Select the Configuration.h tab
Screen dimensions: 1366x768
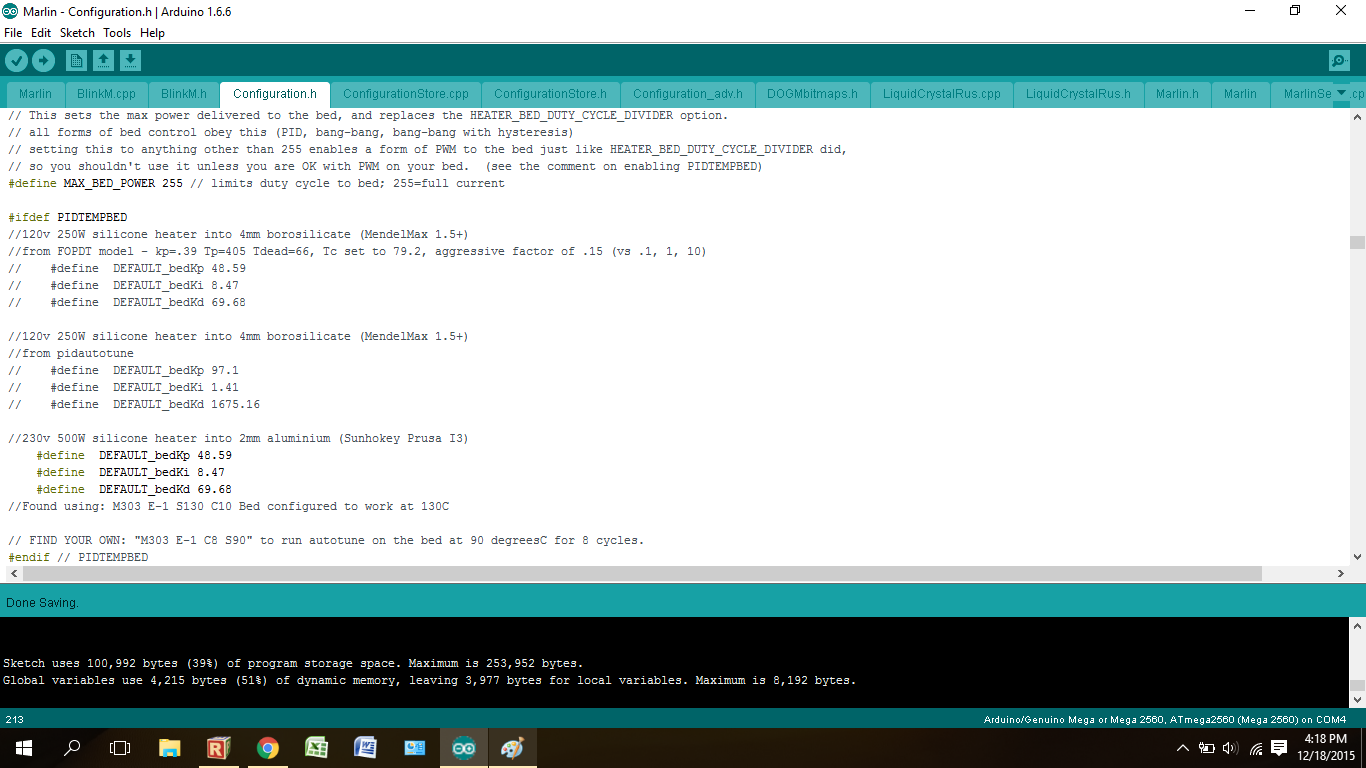[275, 94]
